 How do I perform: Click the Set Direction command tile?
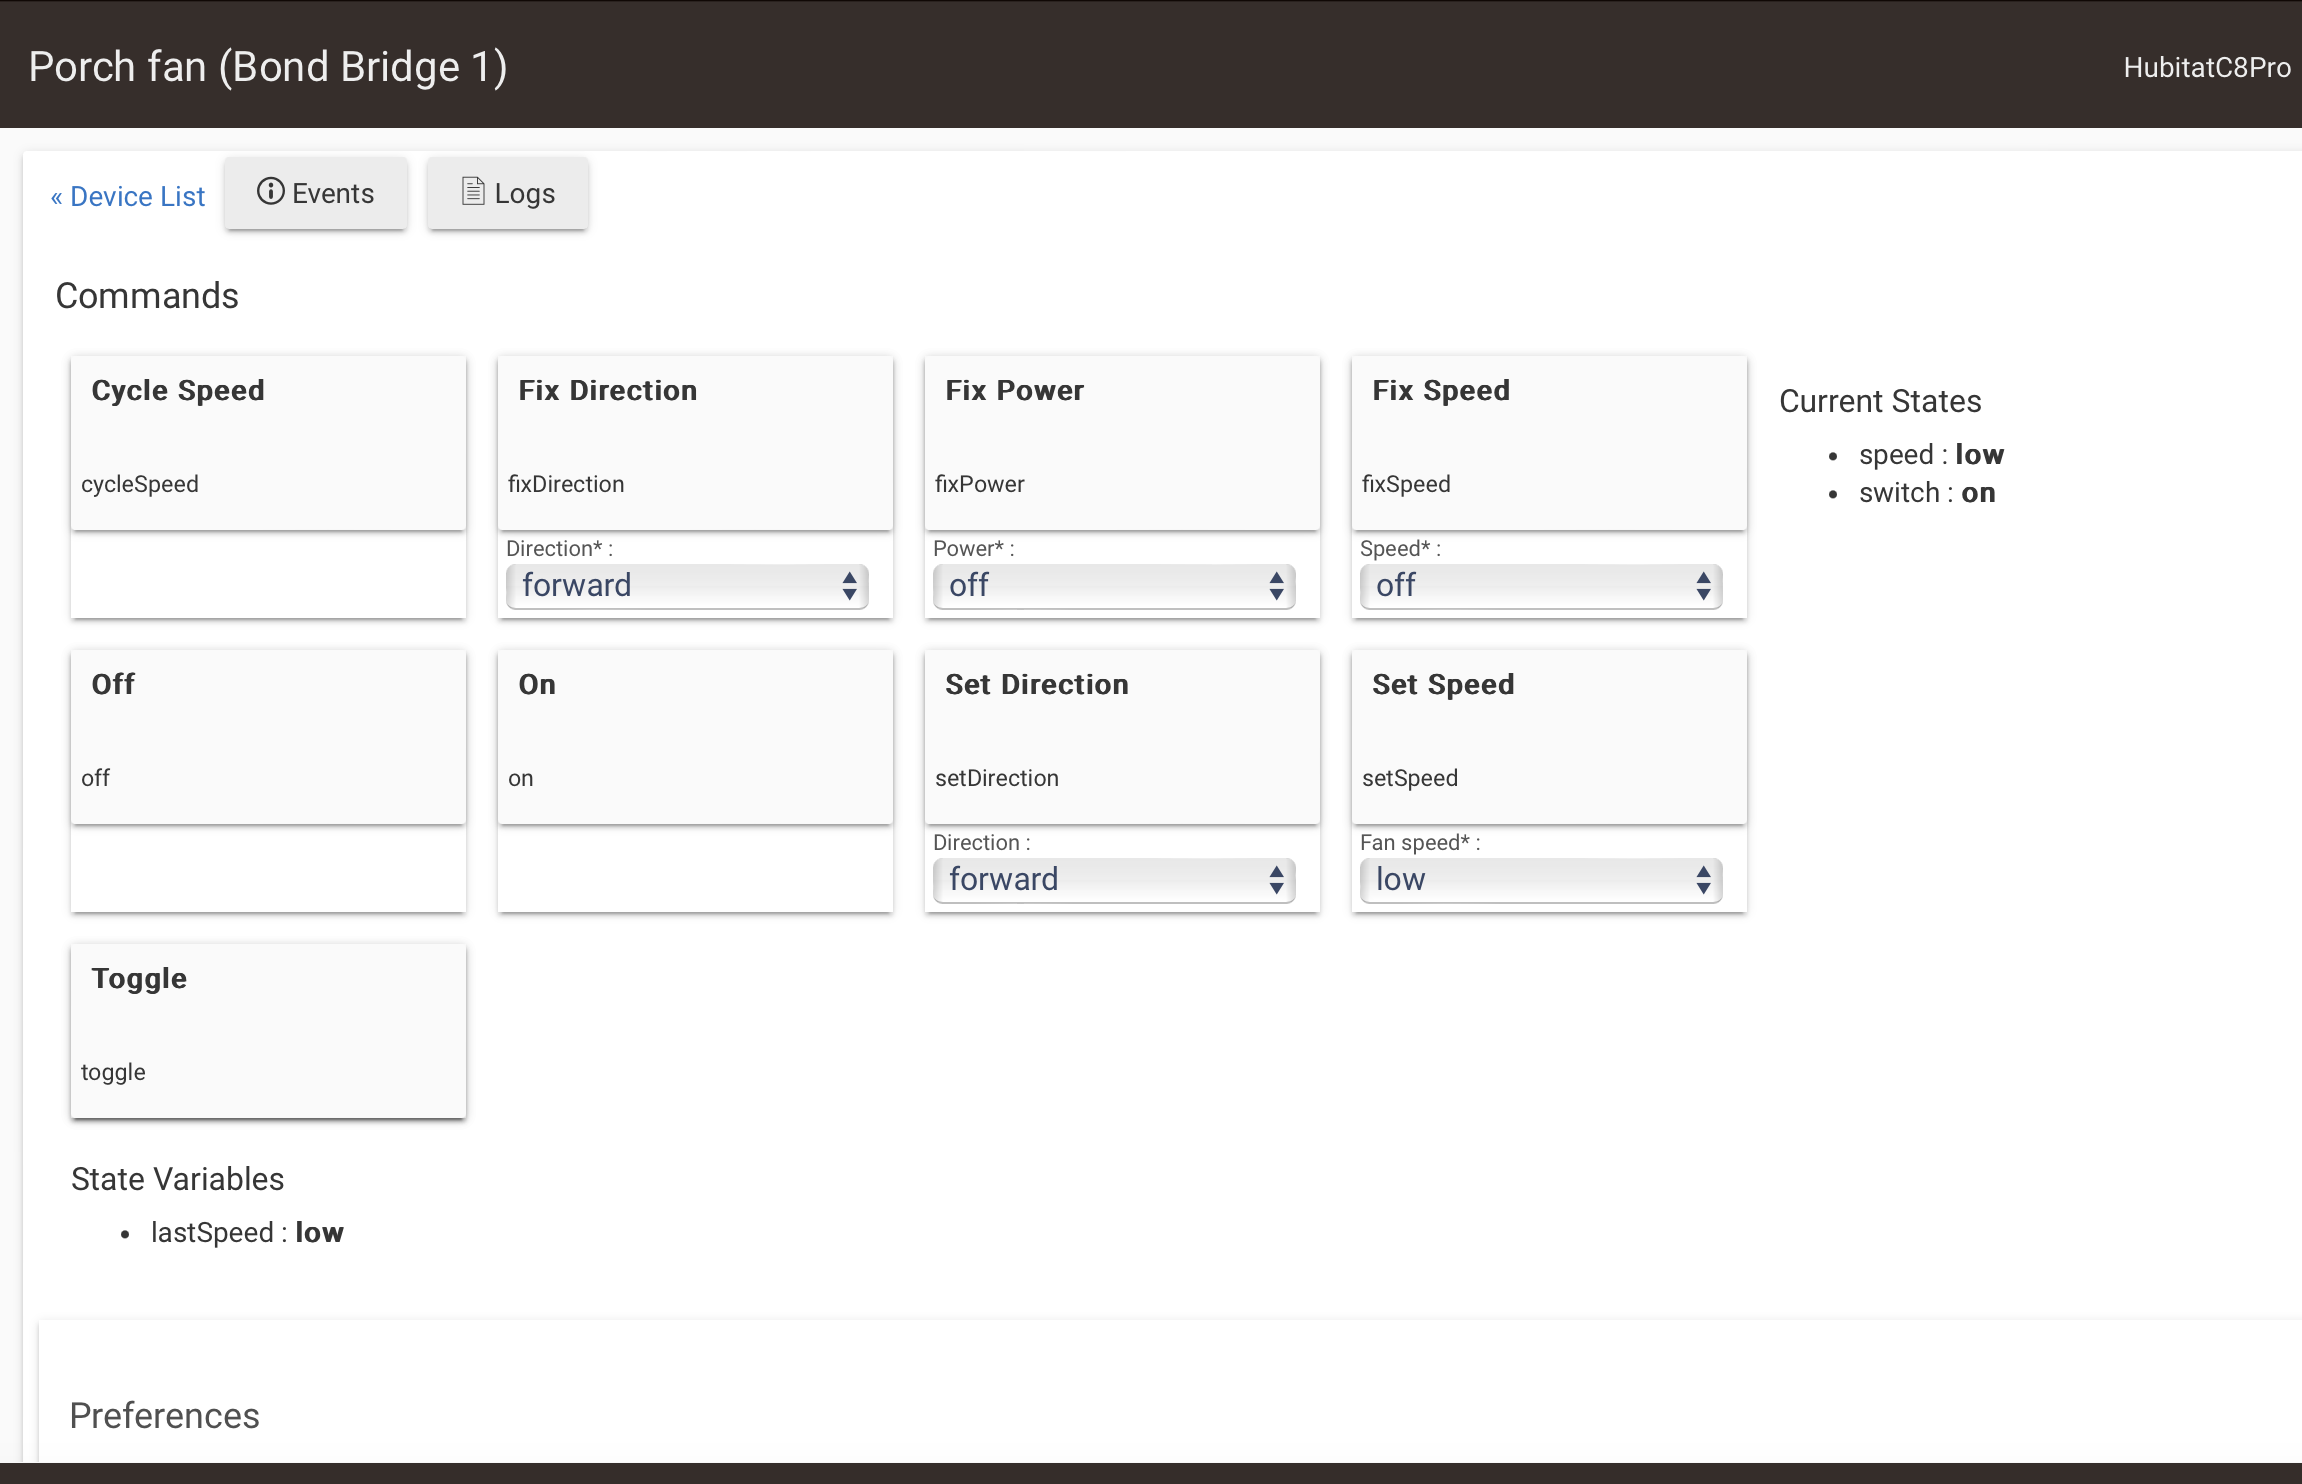click(x=1122, y=736)
